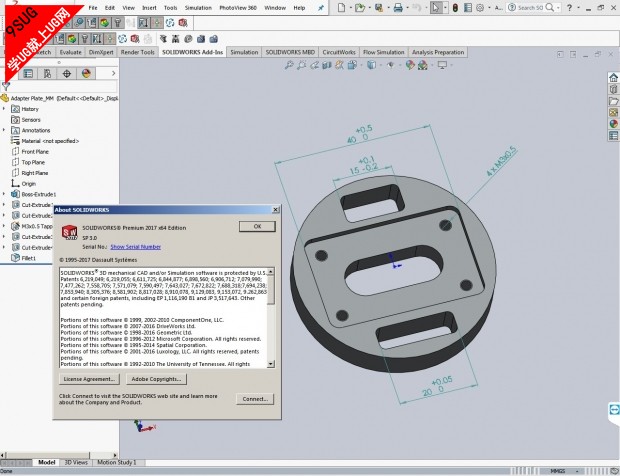Click OK in About SOLIDWORKS dialog

pos(257,227)
